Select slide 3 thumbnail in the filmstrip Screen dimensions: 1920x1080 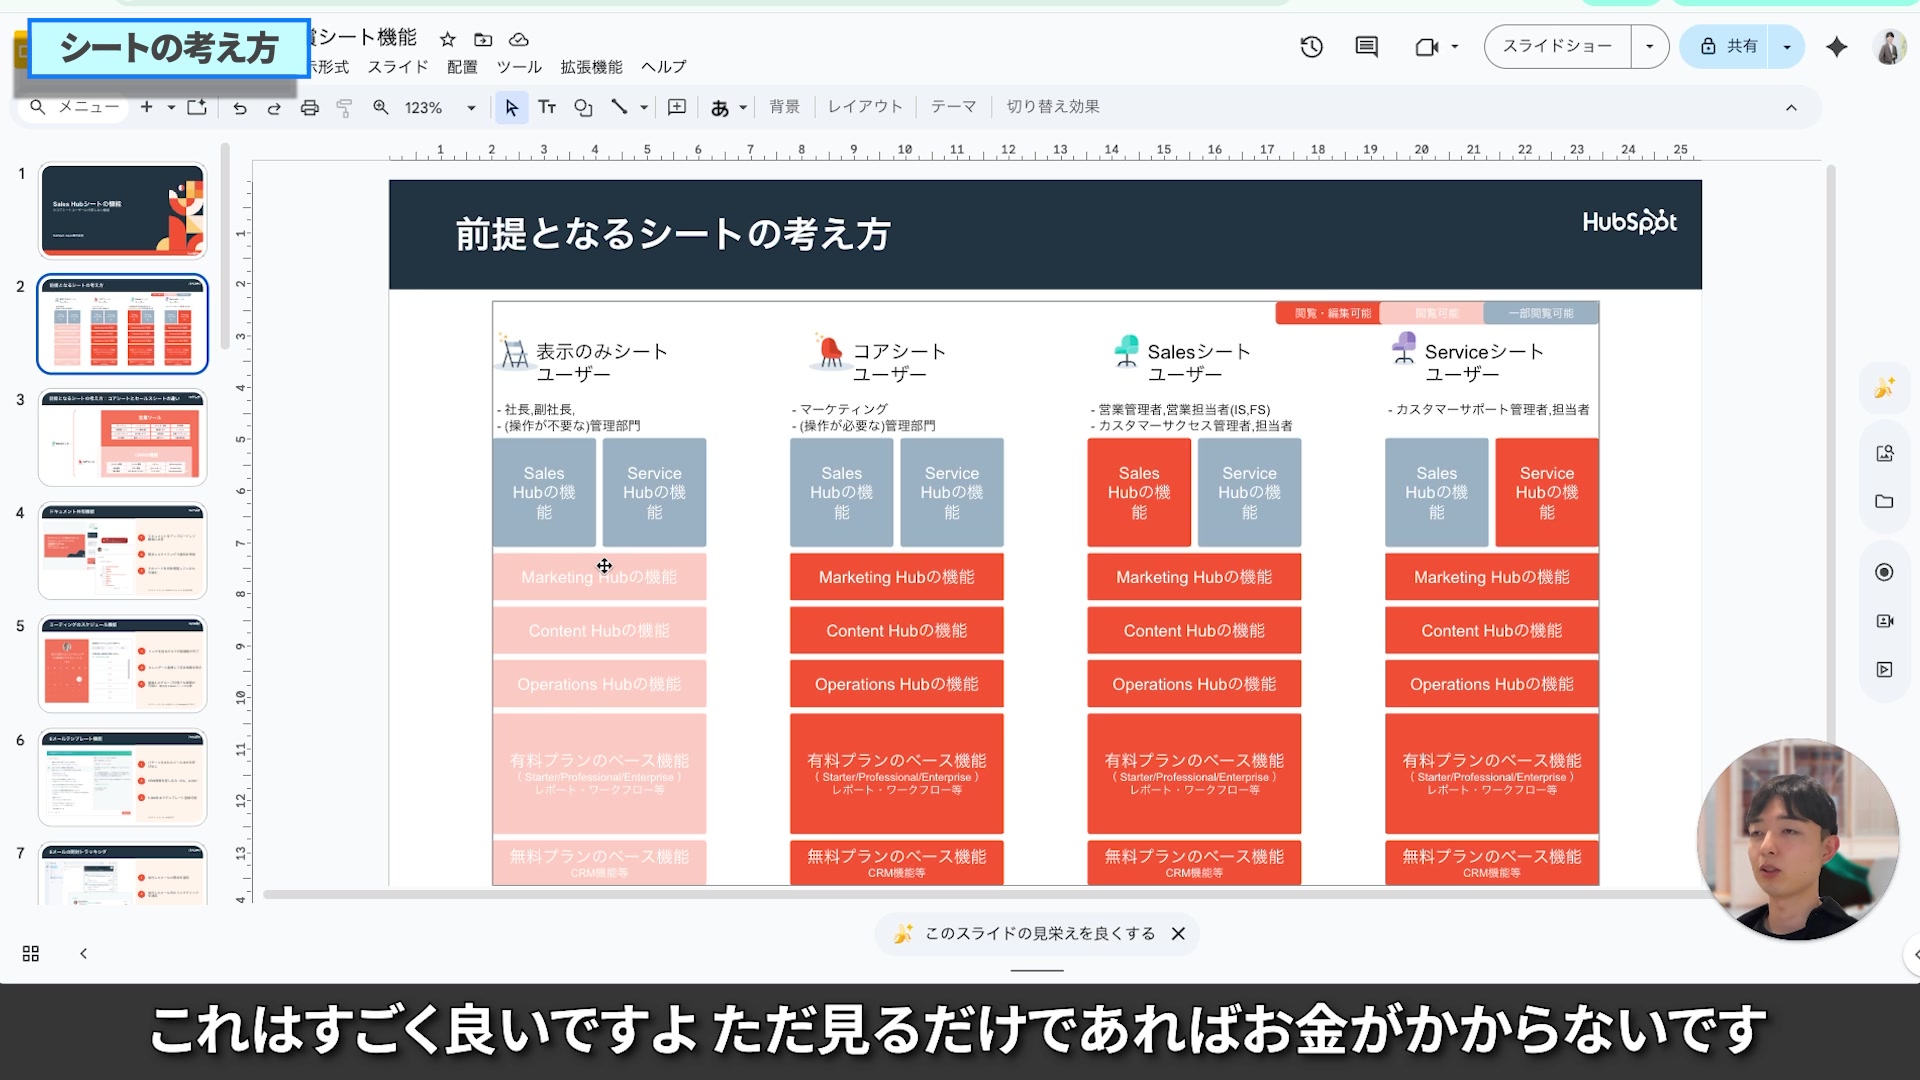(122, 437)
